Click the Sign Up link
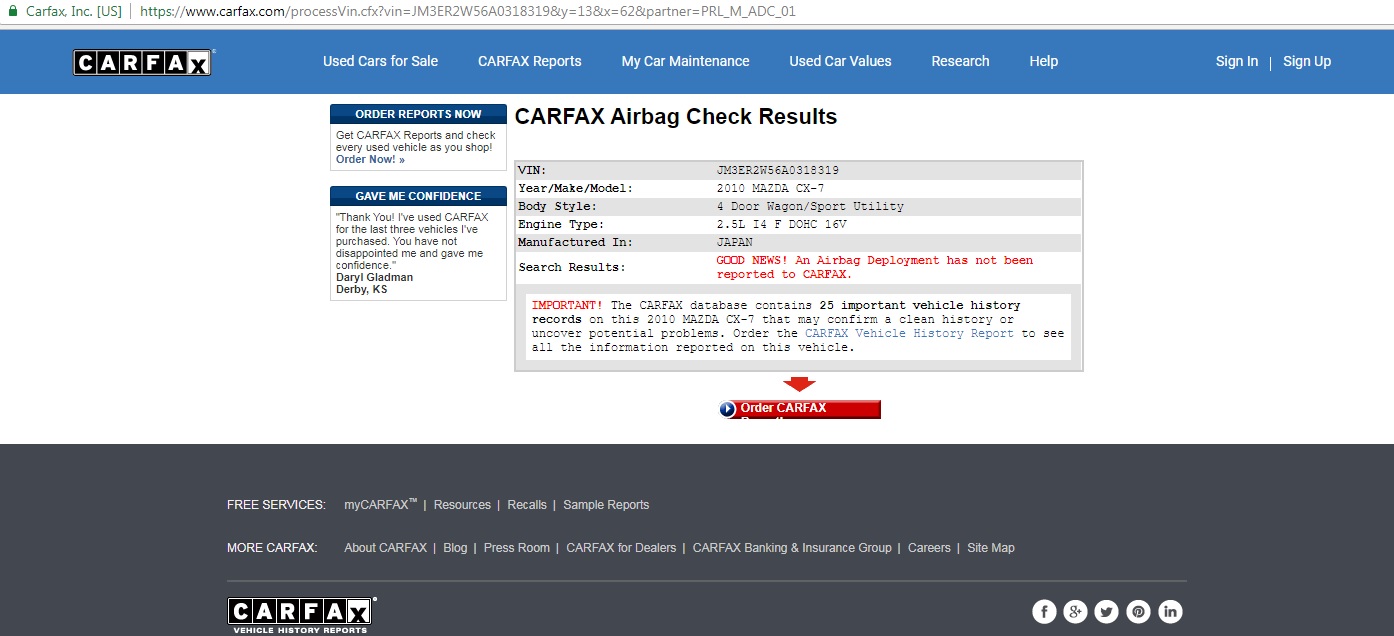Viewport: 1394px width, 636px height. [1307, 61]
